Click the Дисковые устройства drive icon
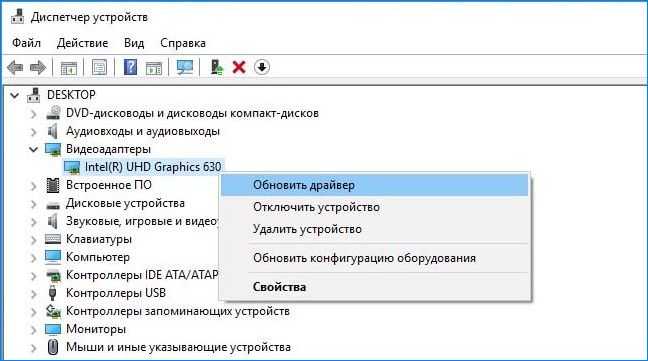This screenshot has width=648, height=361. pos(53,205)
